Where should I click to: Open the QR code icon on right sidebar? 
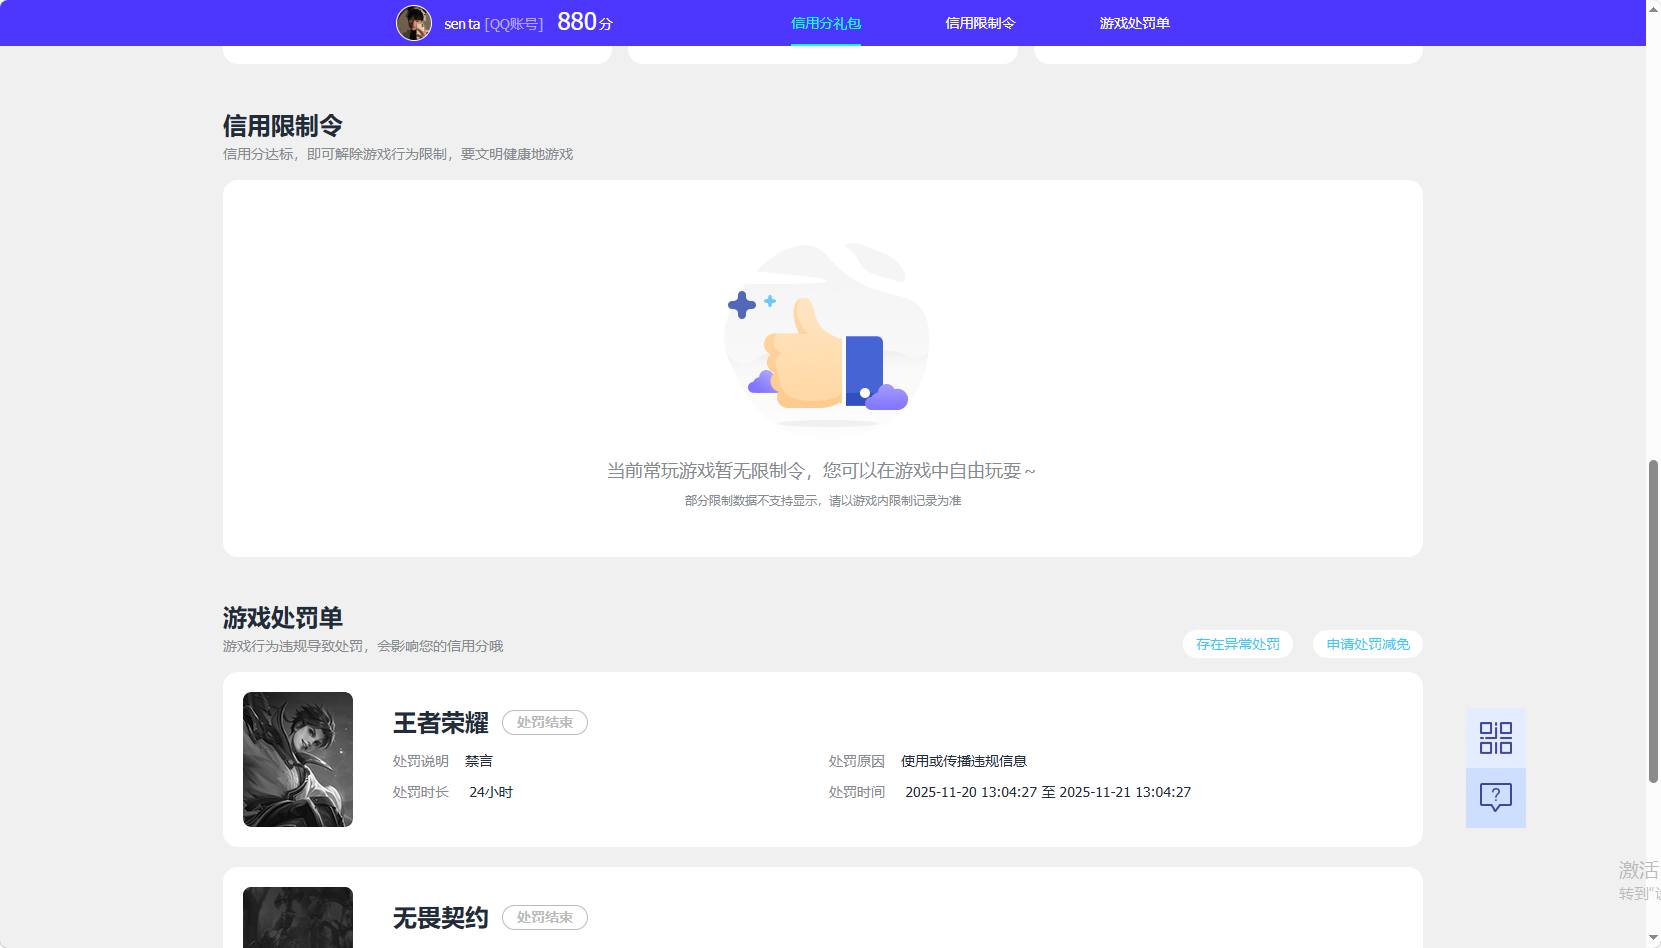(x=1495, y=738)
